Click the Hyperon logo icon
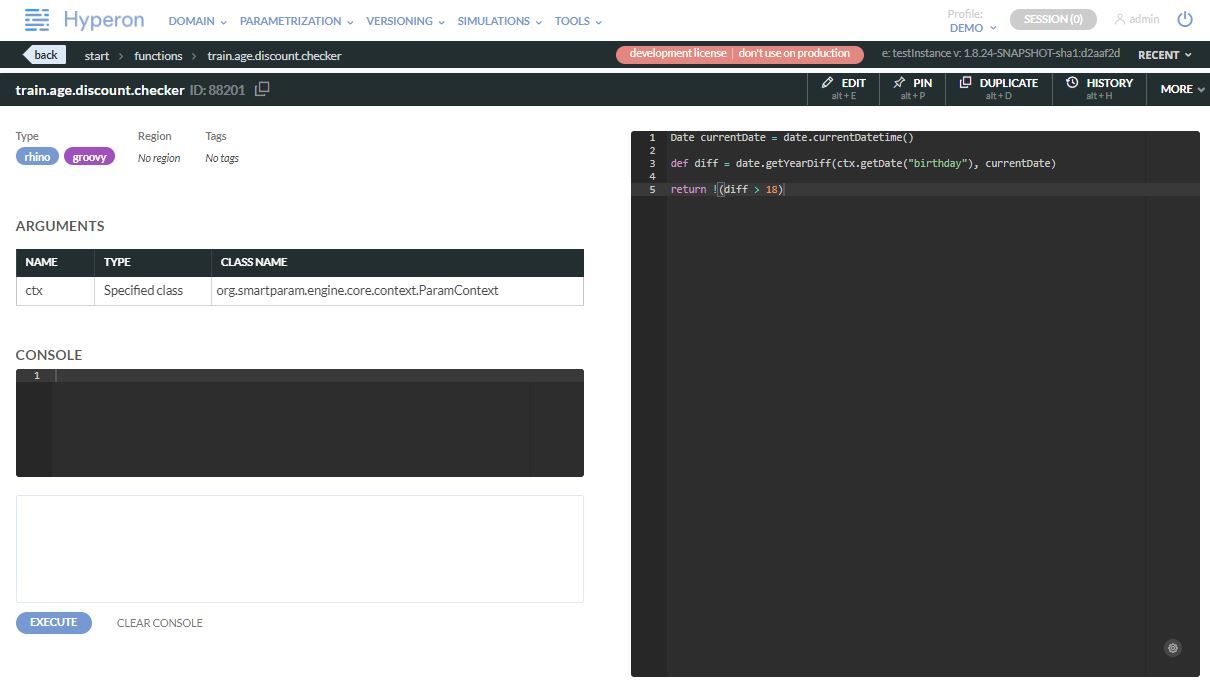1210x691 pixels. (37, 19)
